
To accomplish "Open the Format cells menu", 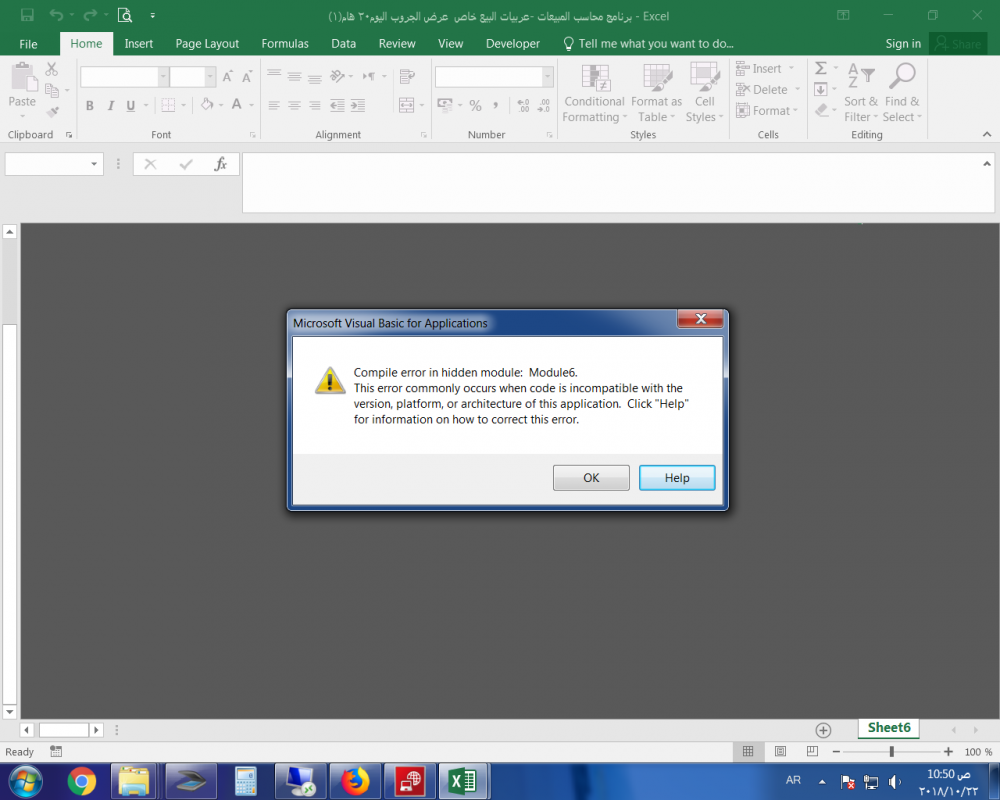I will (x=767, y=111).
